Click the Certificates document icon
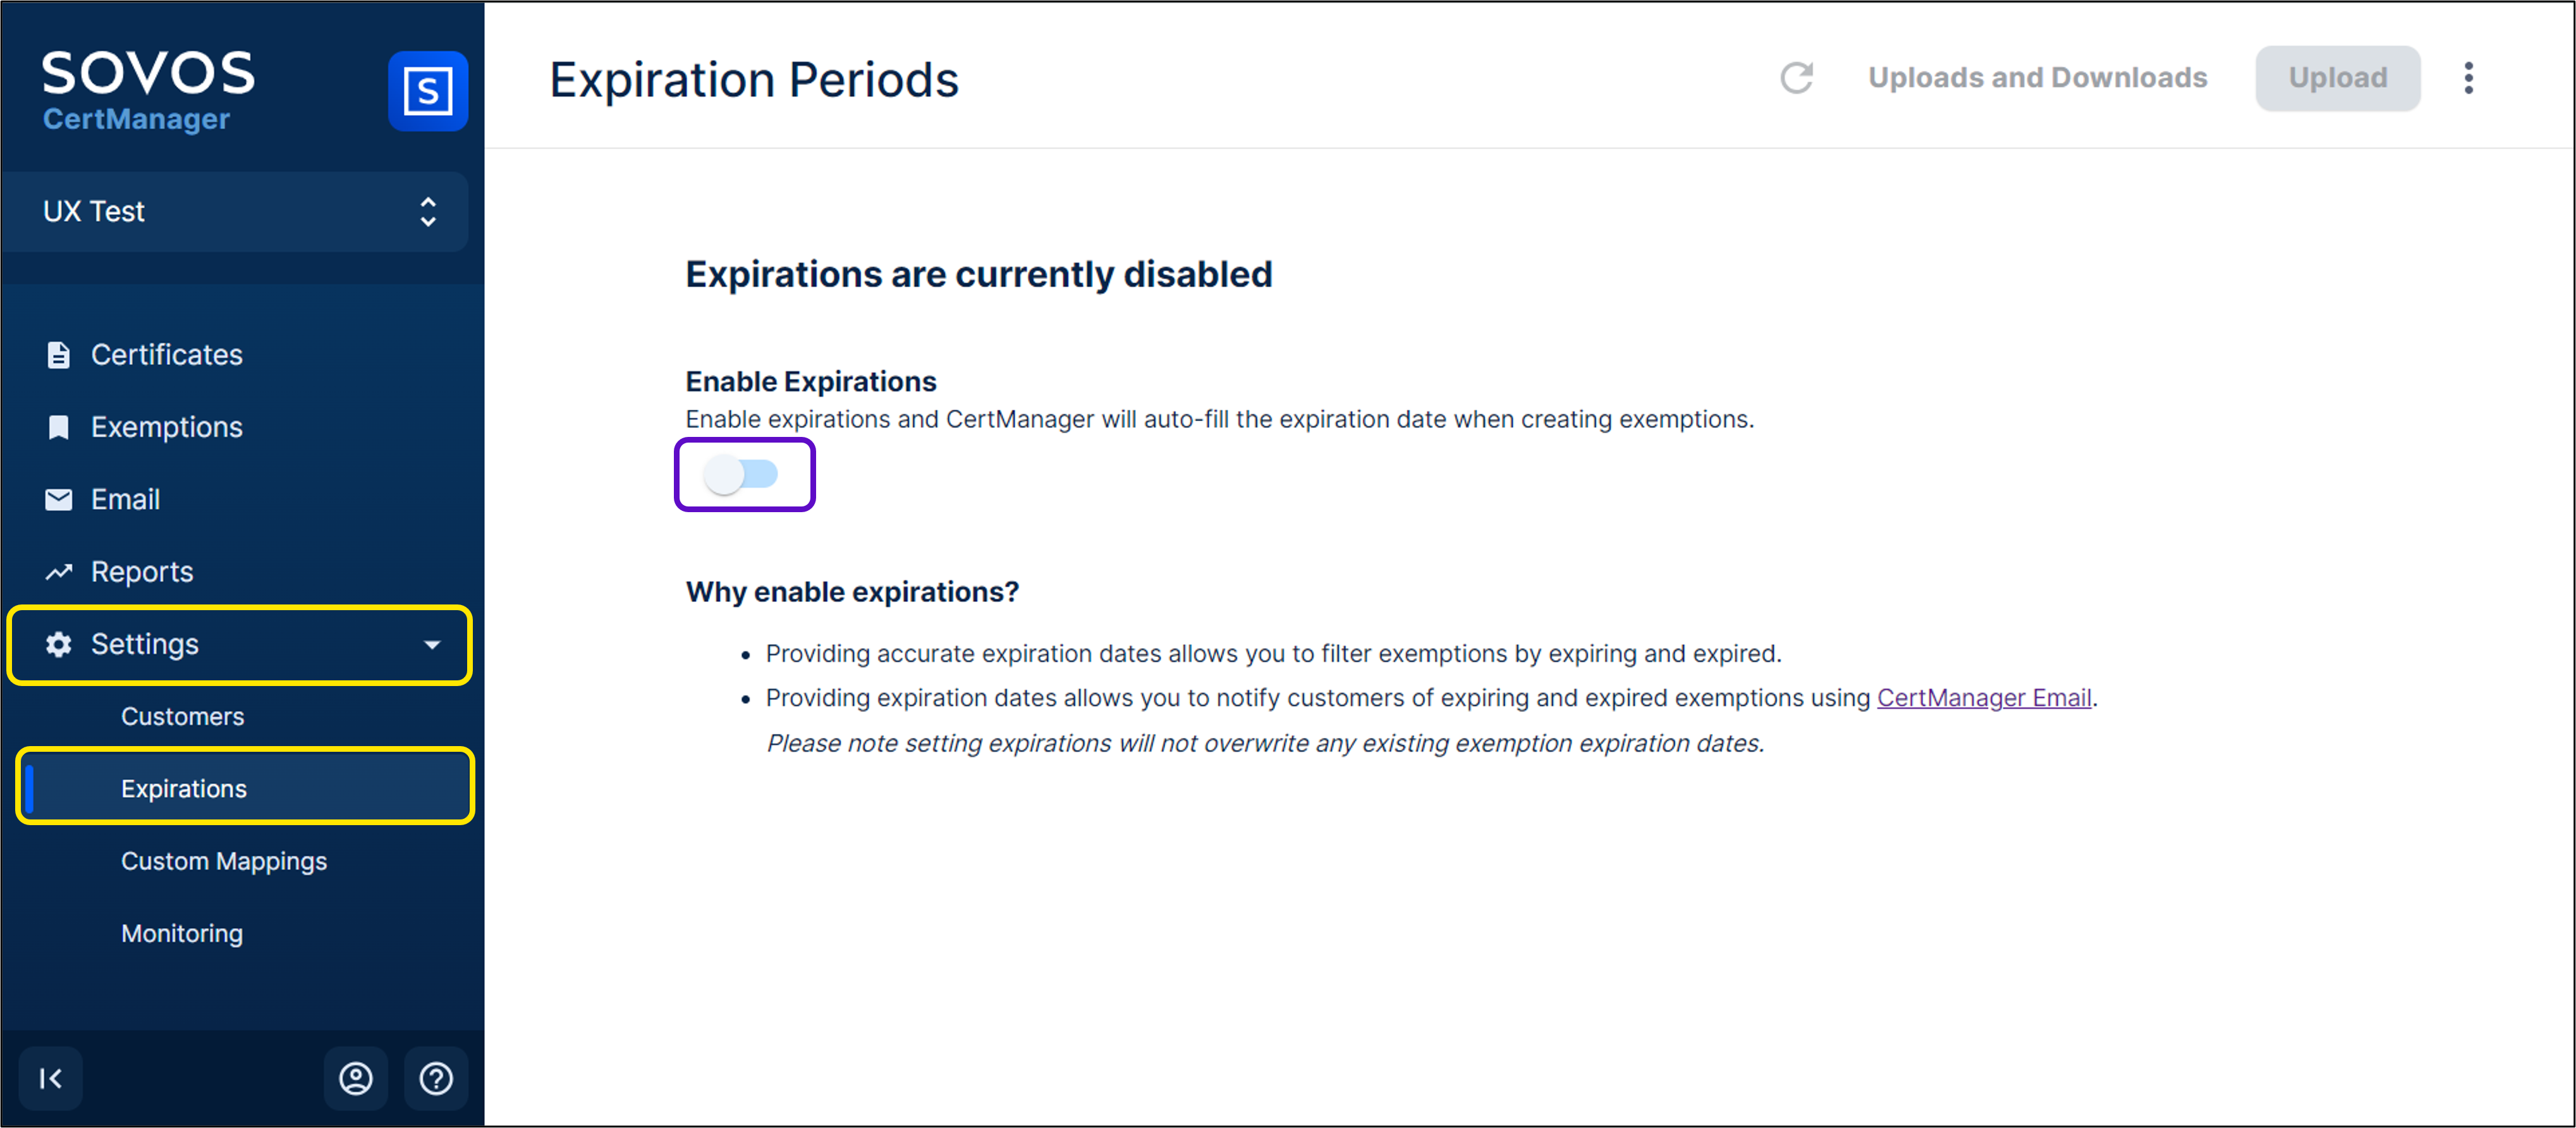The image size is (2576, 1128). tap(59, 355)
